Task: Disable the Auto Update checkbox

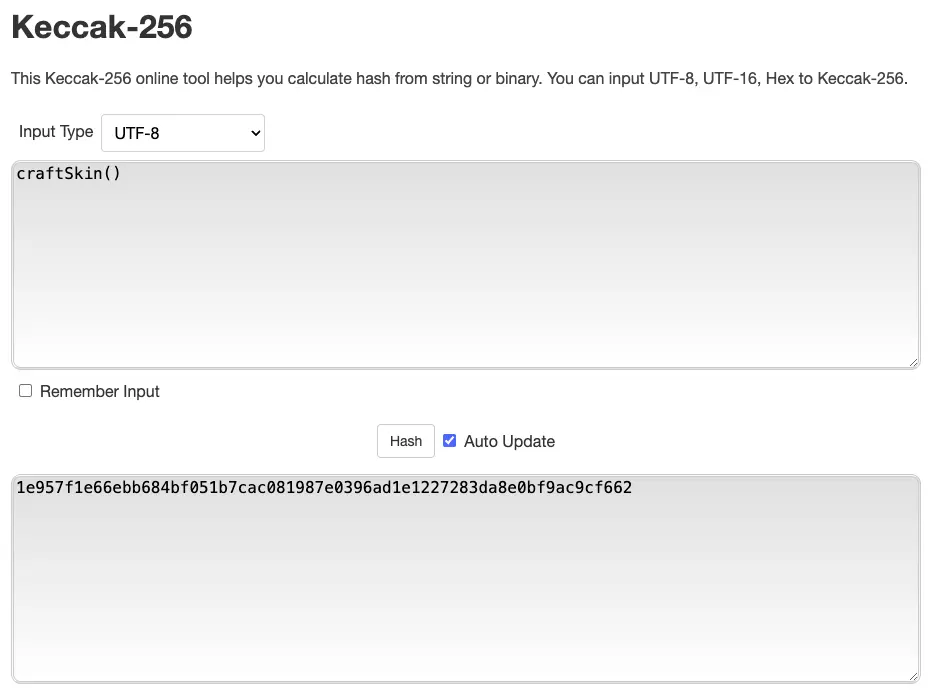Action: click(450, 441)
